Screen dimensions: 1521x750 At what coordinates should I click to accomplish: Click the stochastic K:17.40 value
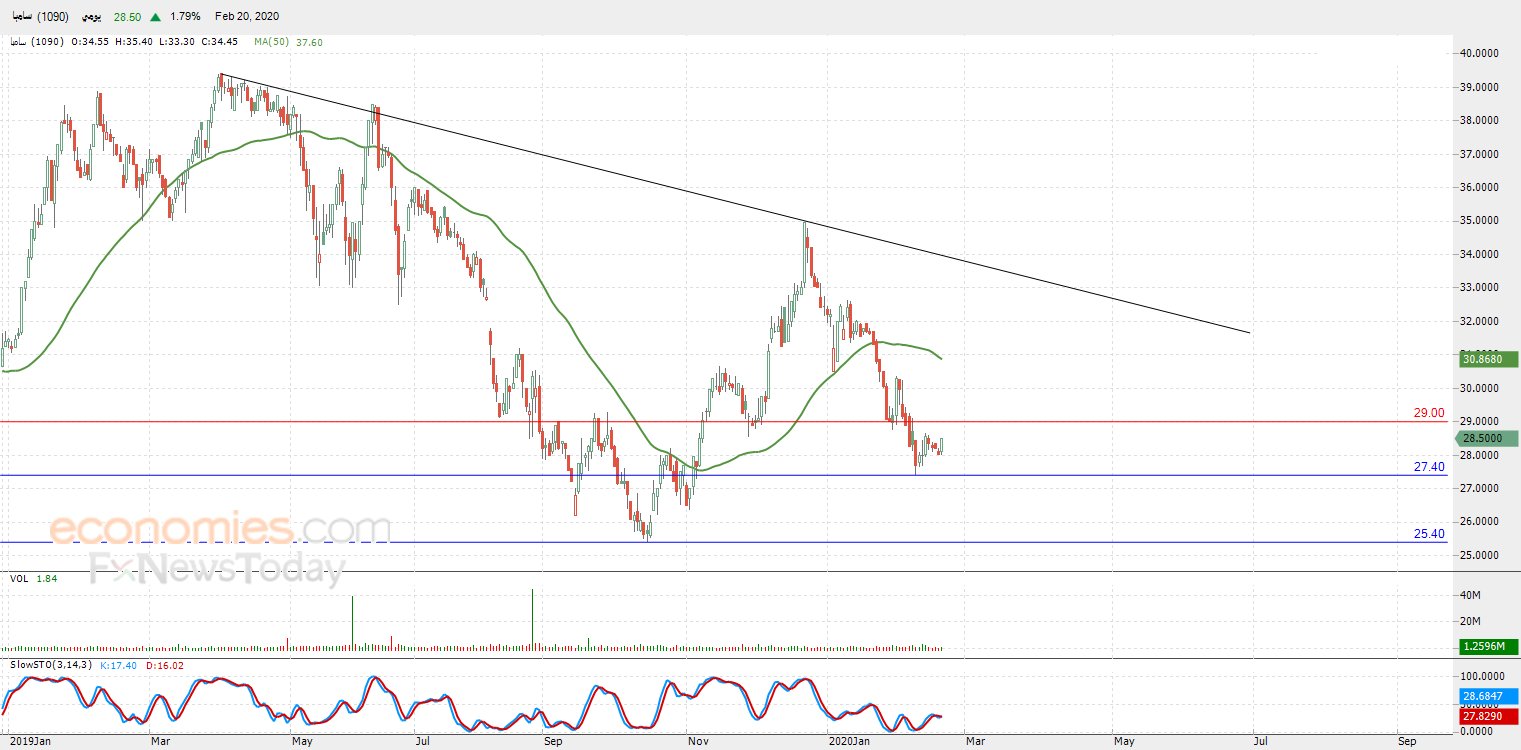pos(118,665)
